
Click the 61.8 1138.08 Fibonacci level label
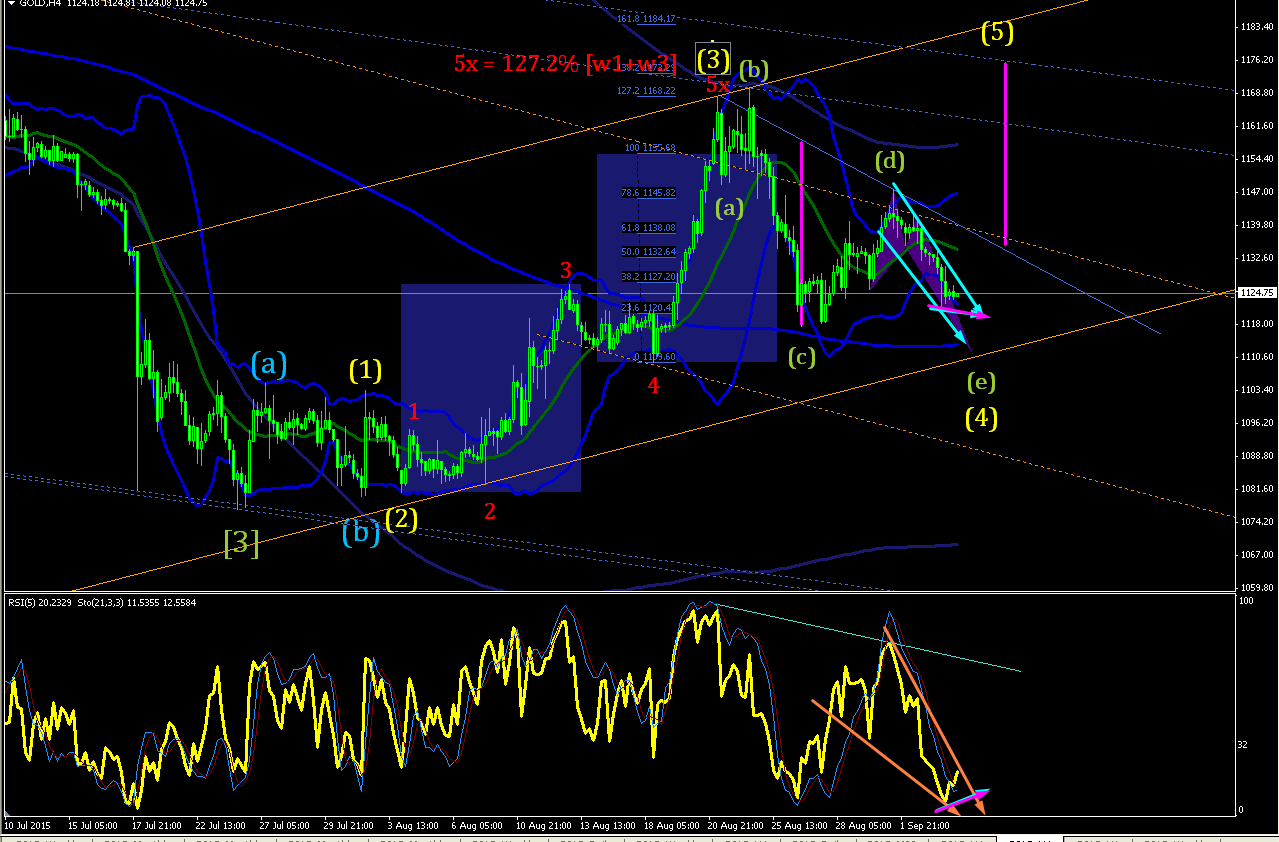pos(648,227)
